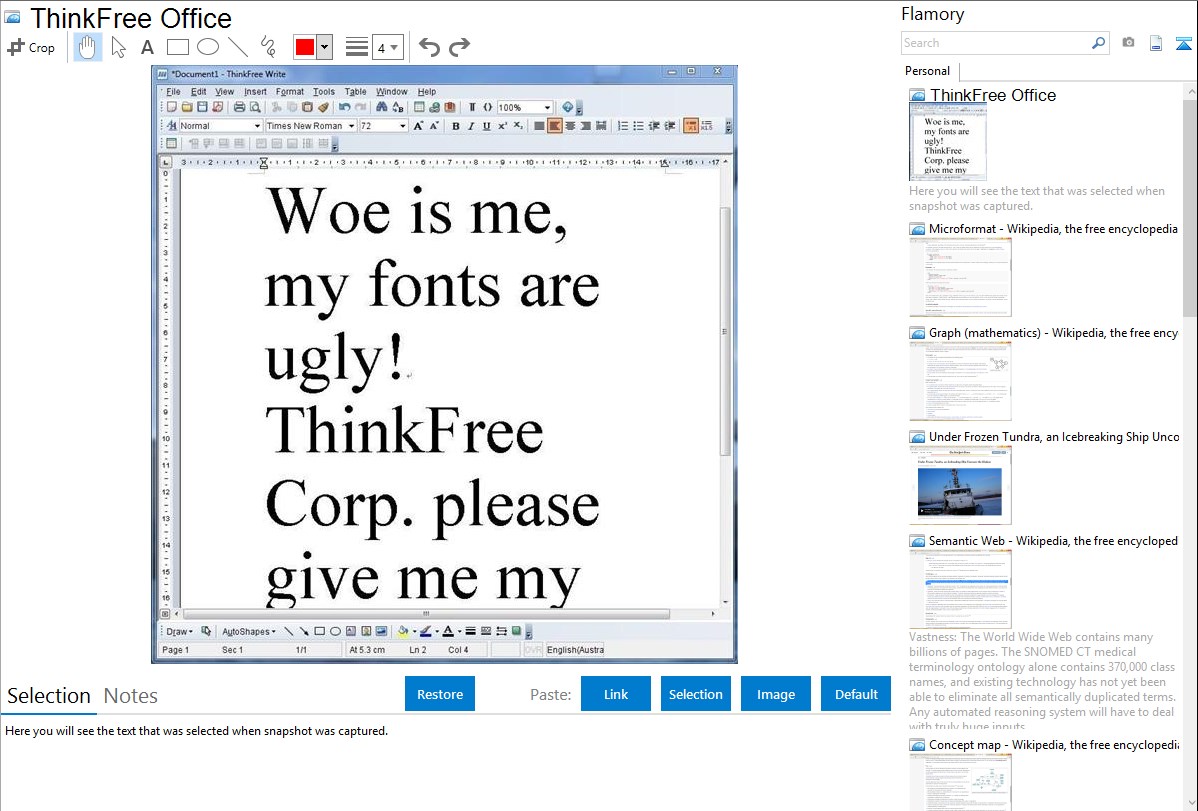The height and width of the screenshot is (811, 1198).
Task: Open the Under Frozen Tundra snapshot thumbnail
Action: click(960, 485)
